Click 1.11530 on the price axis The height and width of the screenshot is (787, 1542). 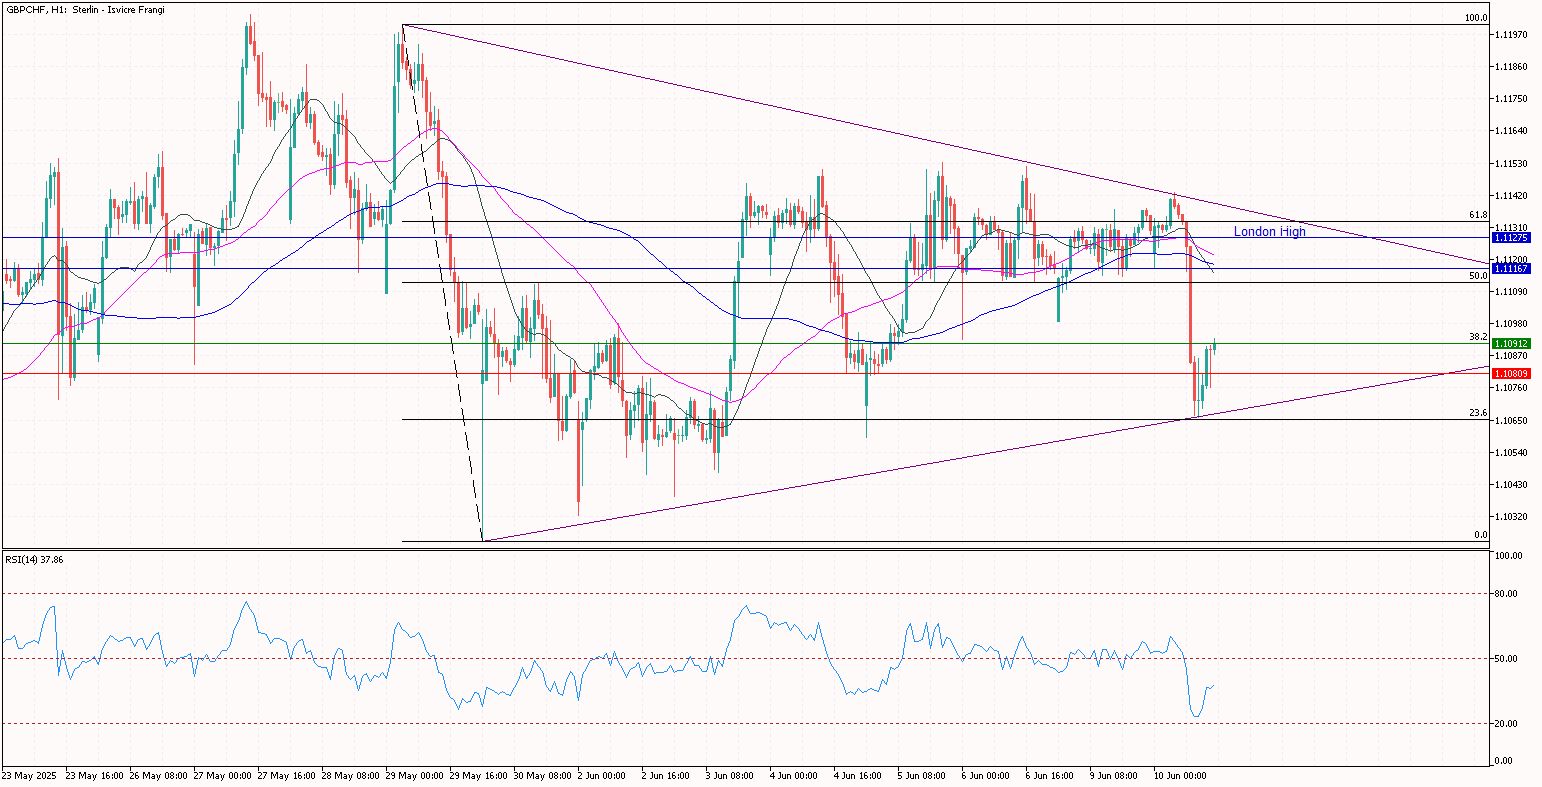[1513, 163]
